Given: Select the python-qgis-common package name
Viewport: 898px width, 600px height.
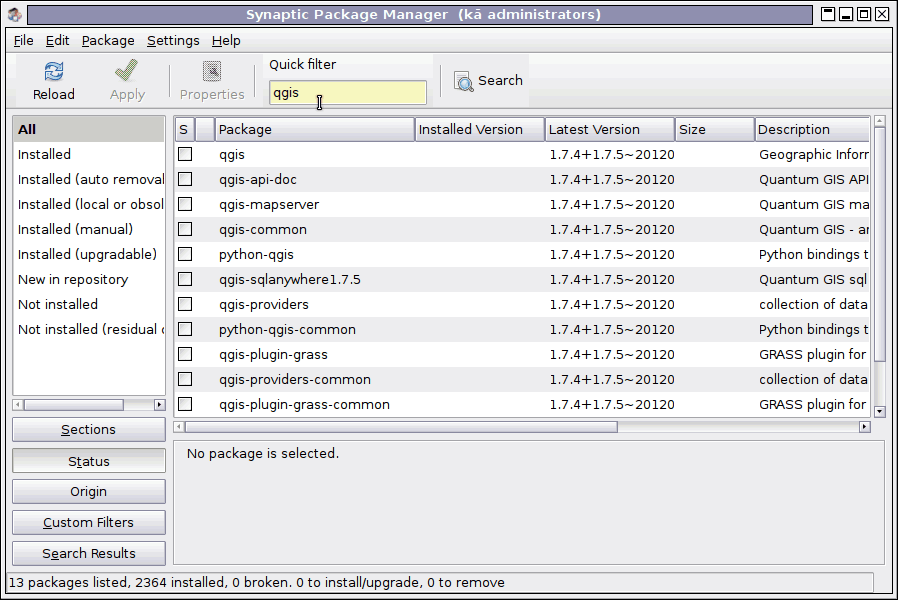Looking at the screenshot, I should (287, 329).
